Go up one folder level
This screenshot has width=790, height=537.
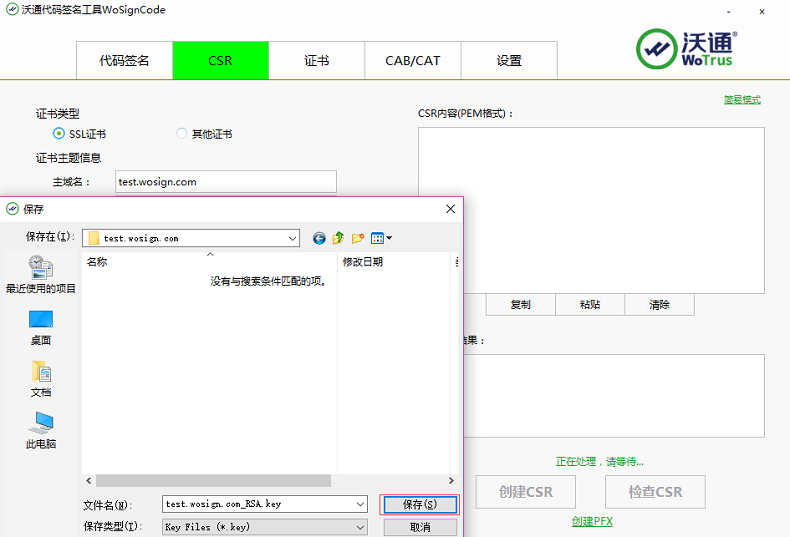(x=338, y=238)
